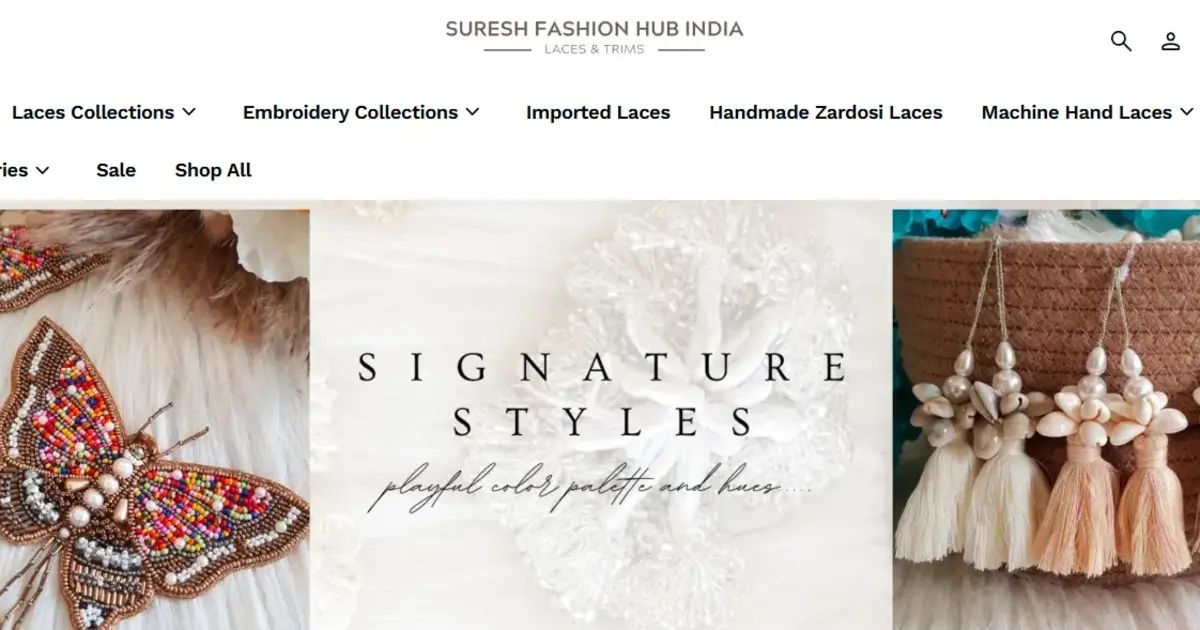Viewport: 1200px width, 630px height.
Task: Open the Imported Laces menu item
Action: pyautogui.click(x=598, y=113)
